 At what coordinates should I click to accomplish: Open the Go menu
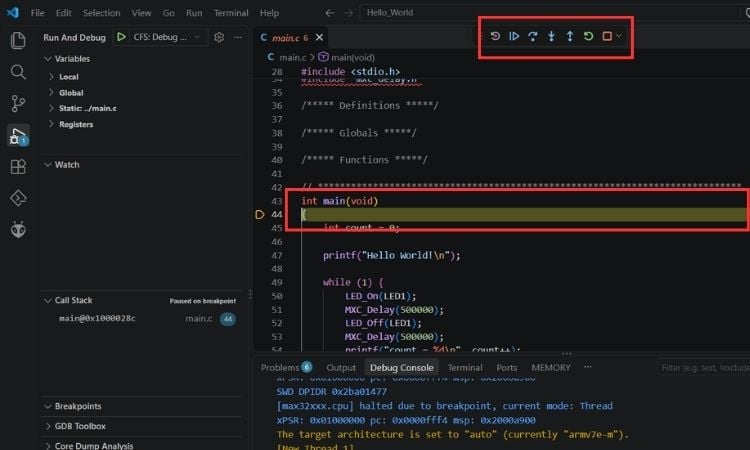click(x=168, y=13)
